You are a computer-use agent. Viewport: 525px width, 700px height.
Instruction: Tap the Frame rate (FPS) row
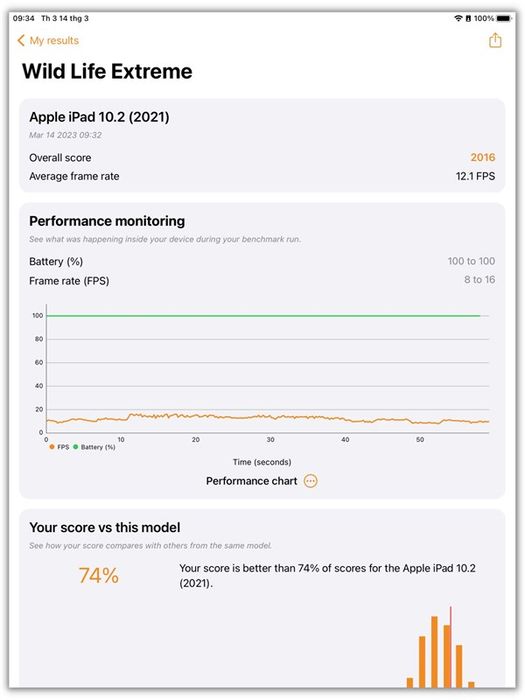tap(262, 280)
